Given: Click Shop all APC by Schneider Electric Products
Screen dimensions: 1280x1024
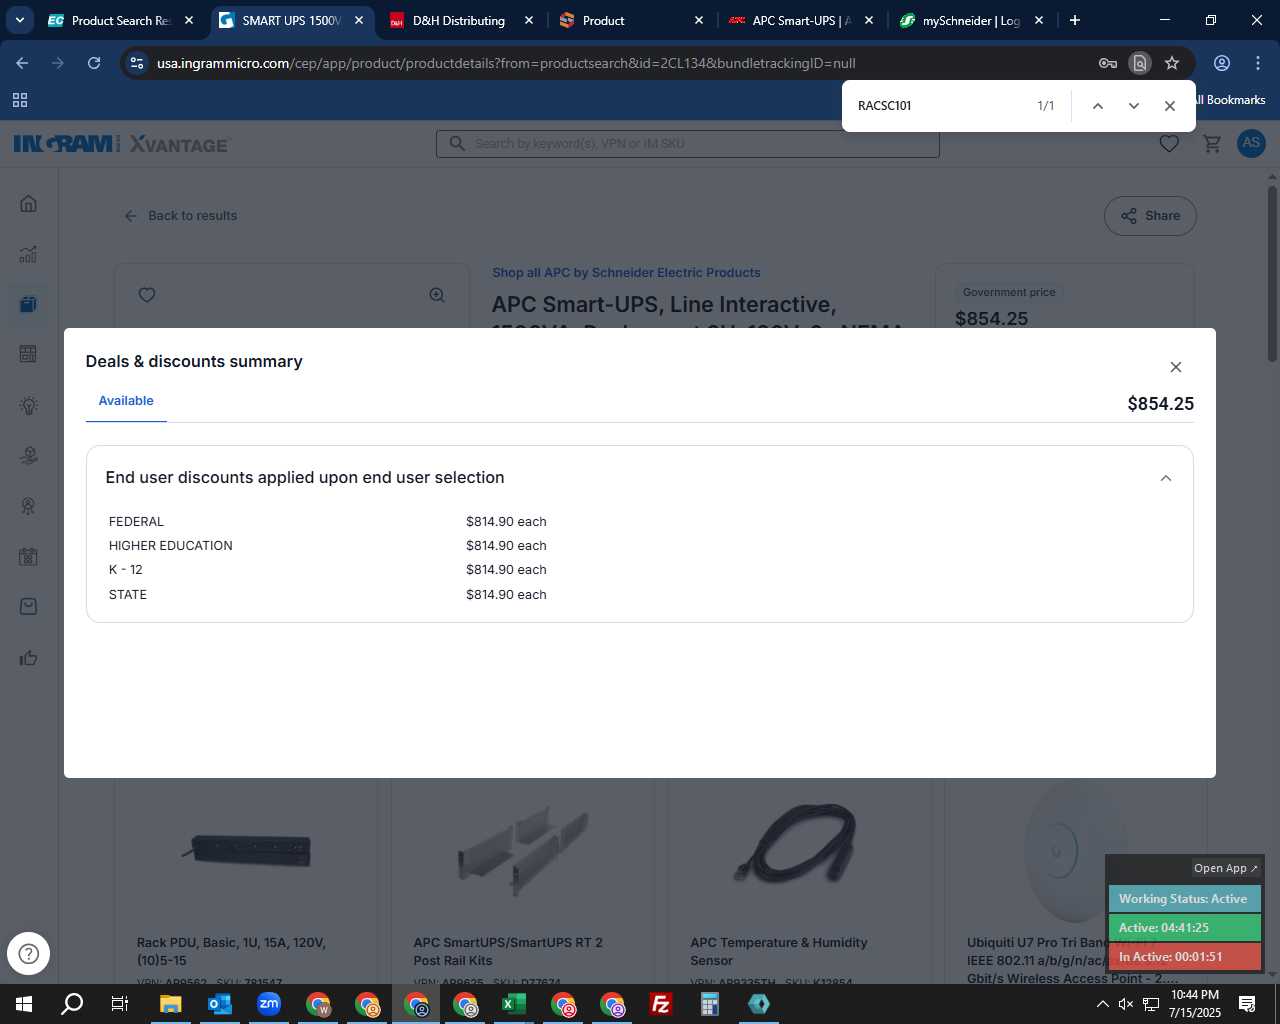Looking at the screenshot, I should click(626, 273).
